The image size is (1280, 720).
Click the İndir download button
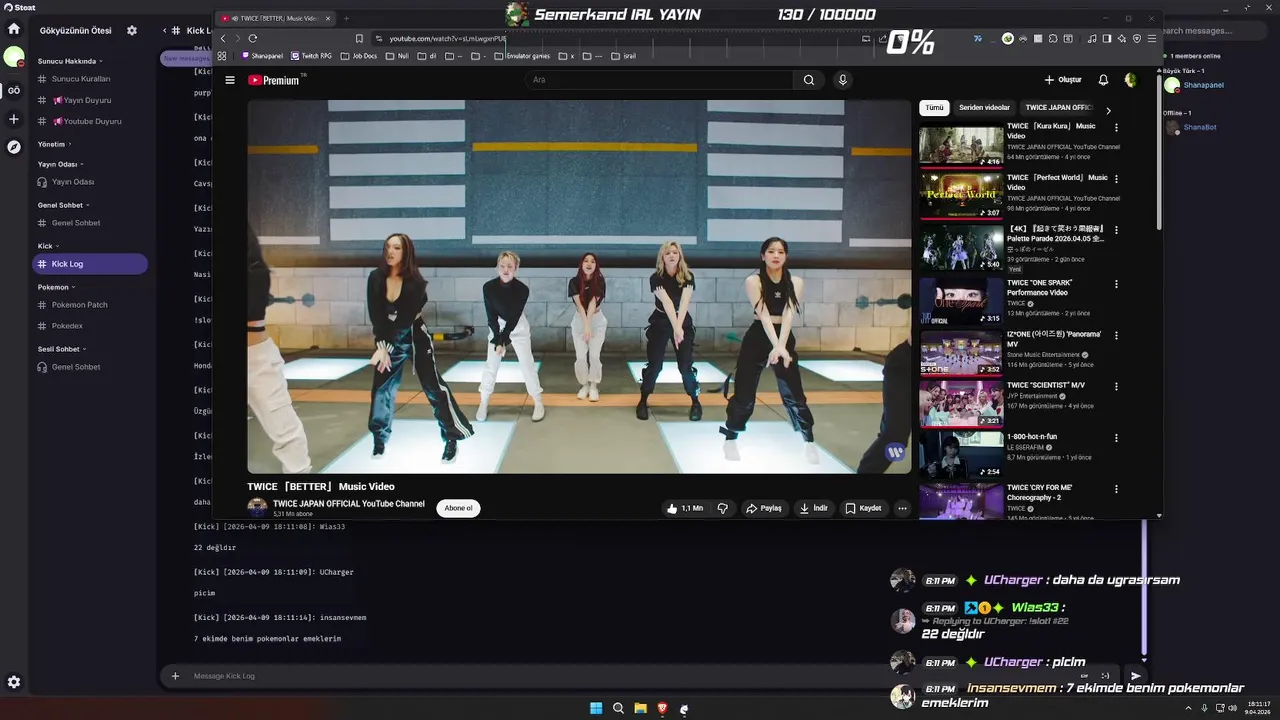point(813,508)
